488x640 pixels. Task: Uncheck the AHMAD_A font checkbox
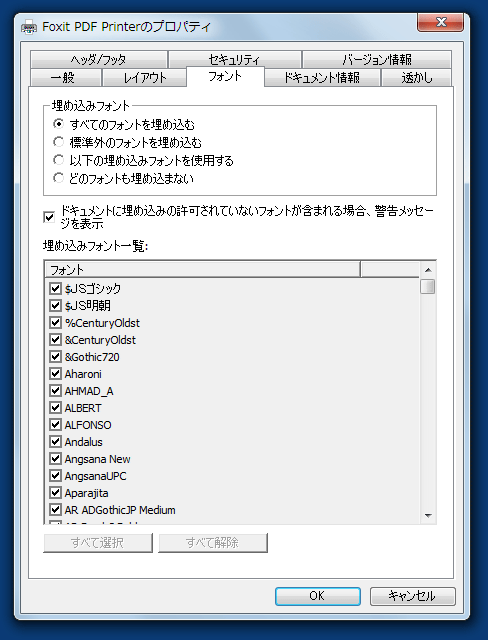coord(55,391)
